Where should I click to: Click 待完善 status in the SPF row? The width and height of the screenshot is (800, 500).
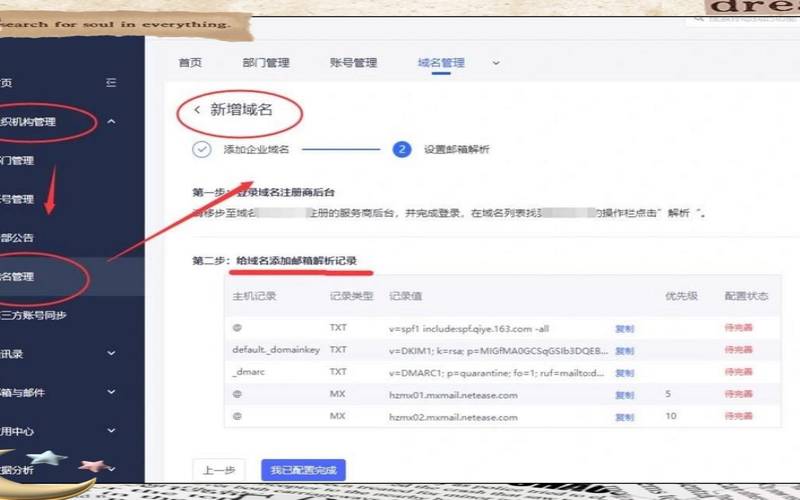pyautogui.click(x=738, y=328)
